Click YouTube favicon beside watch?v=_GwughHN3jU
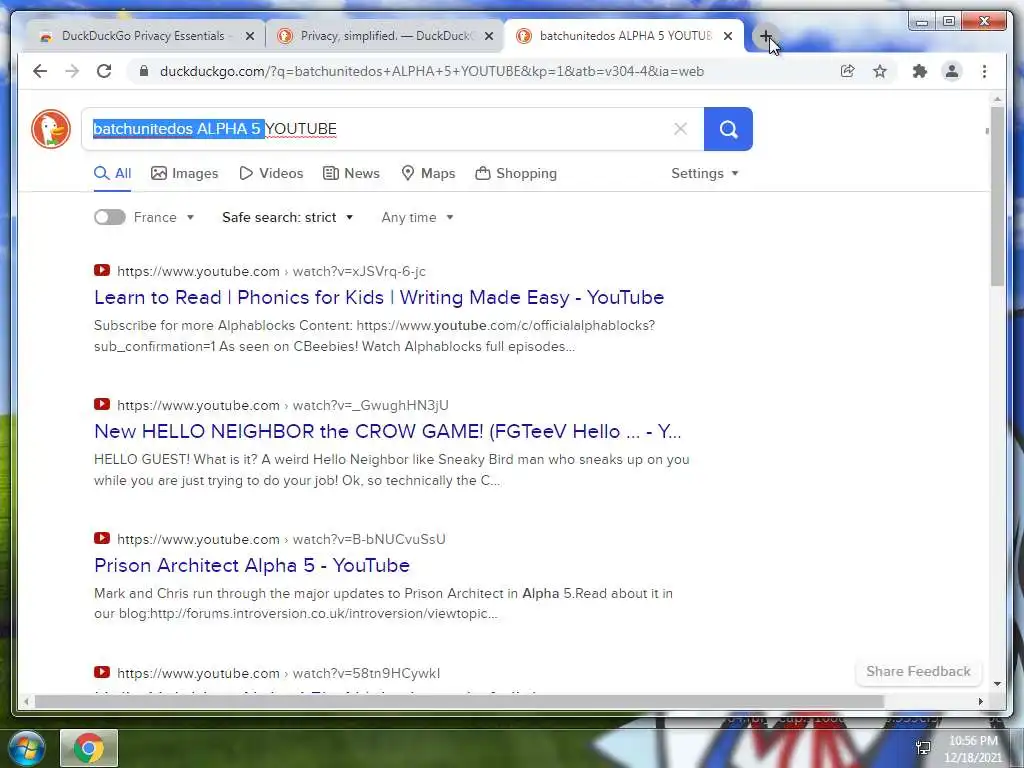Screen dimensions: 1024x768 pos(102,404)
